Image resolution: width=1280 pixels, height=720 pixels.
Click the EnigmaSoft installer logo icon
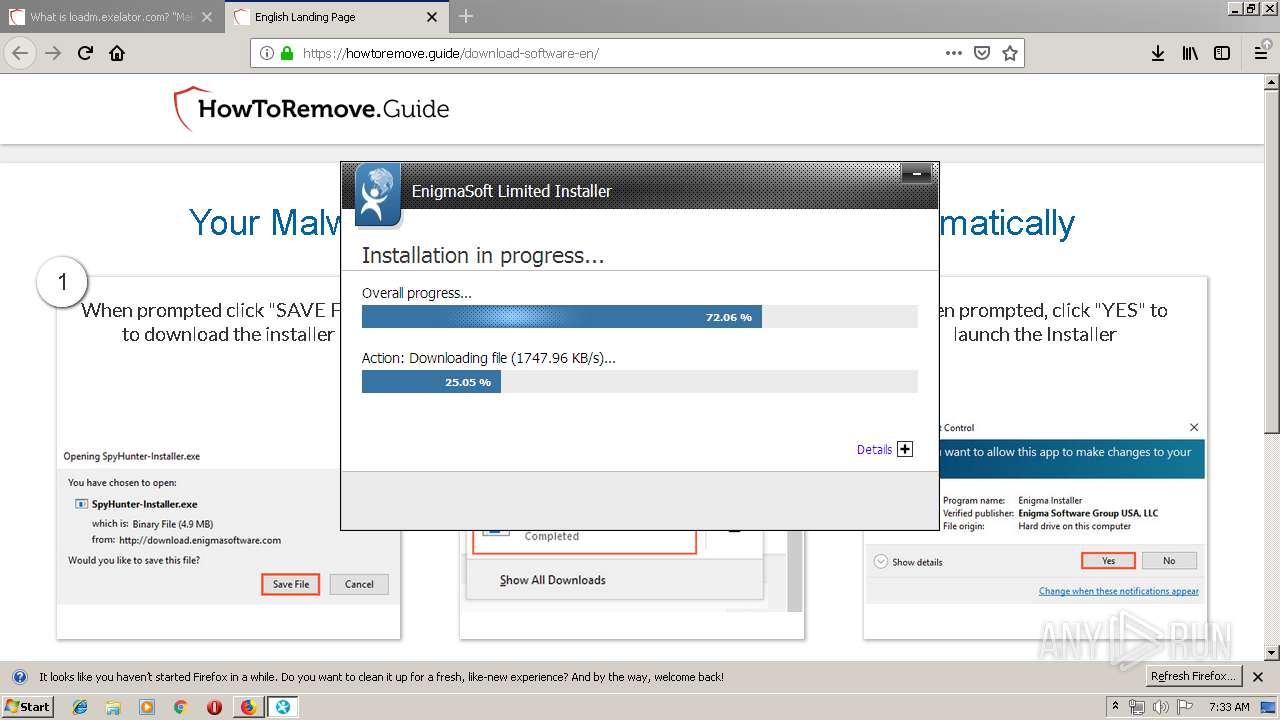coord(377,194)
